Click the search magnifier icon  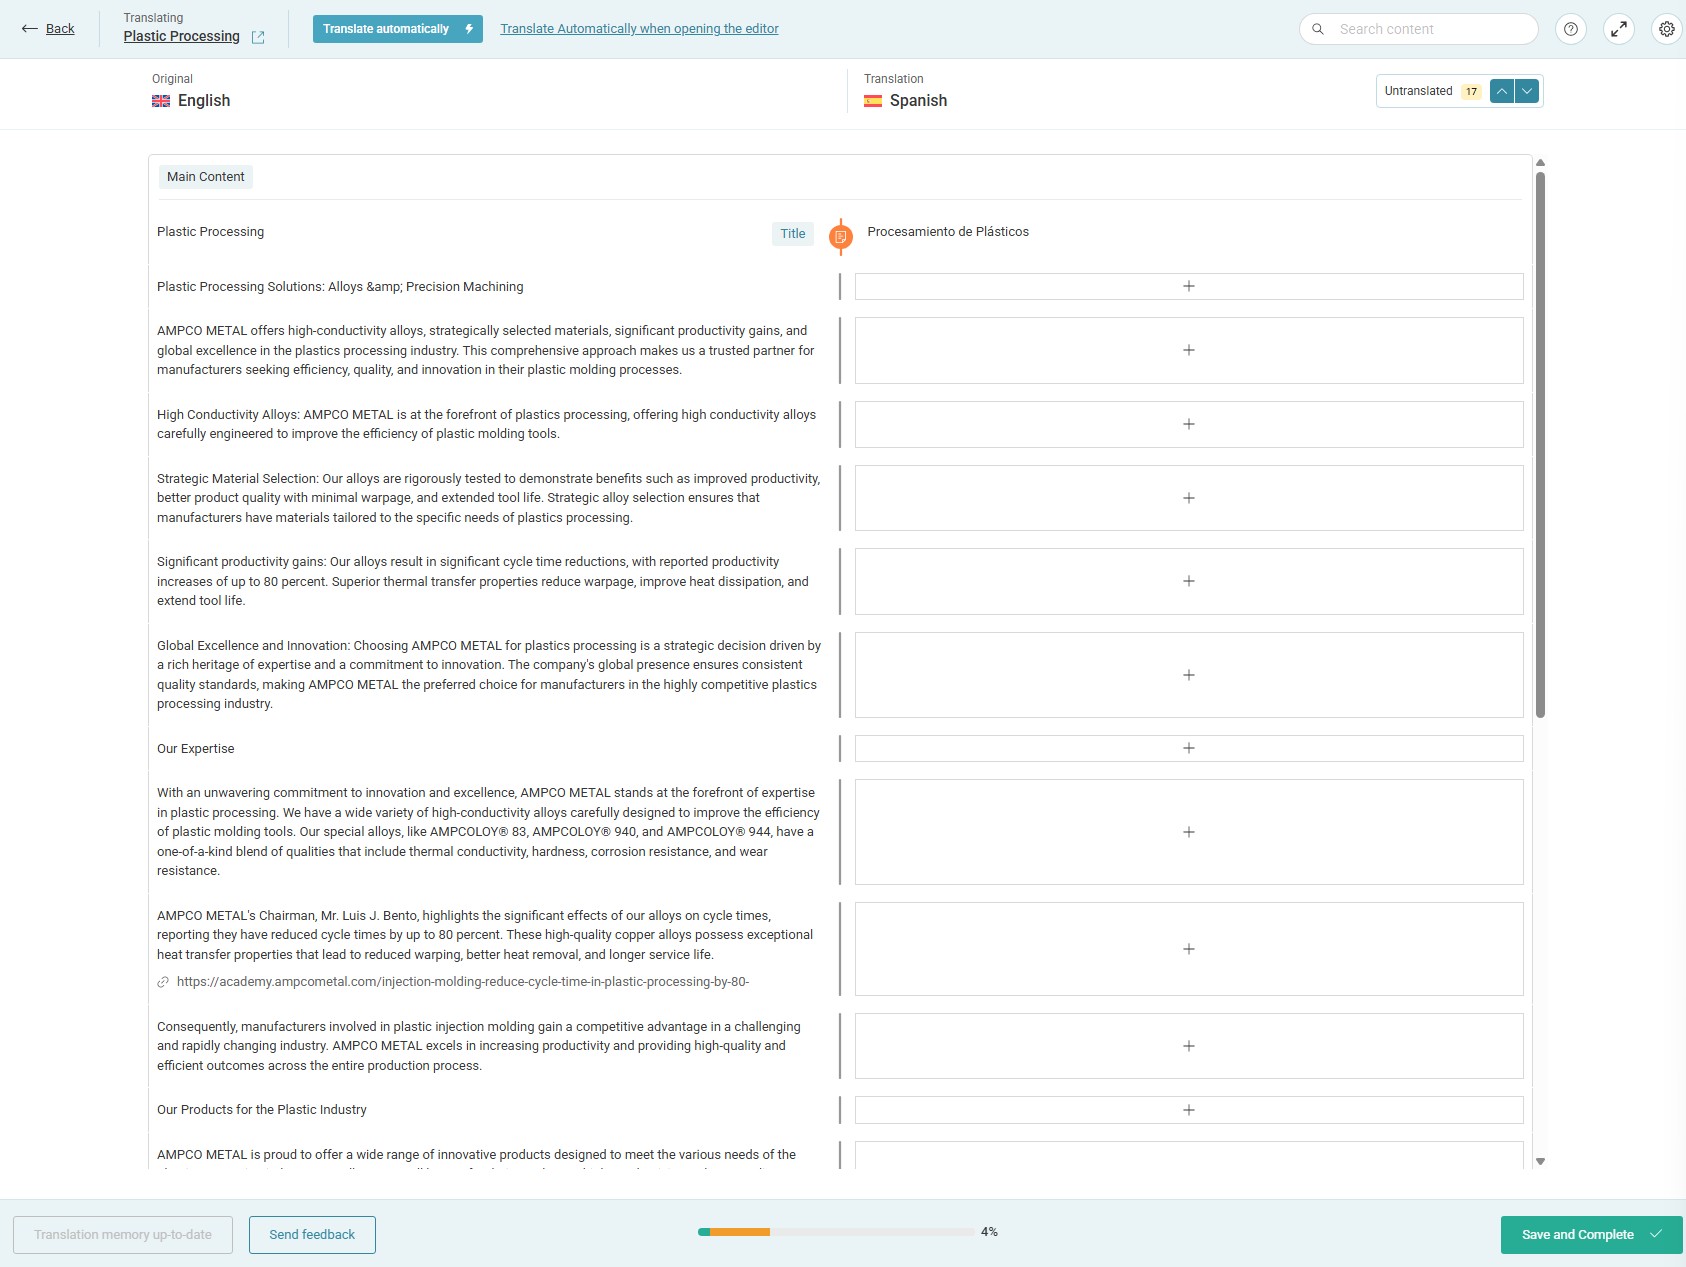click(x=1318, y=29)
